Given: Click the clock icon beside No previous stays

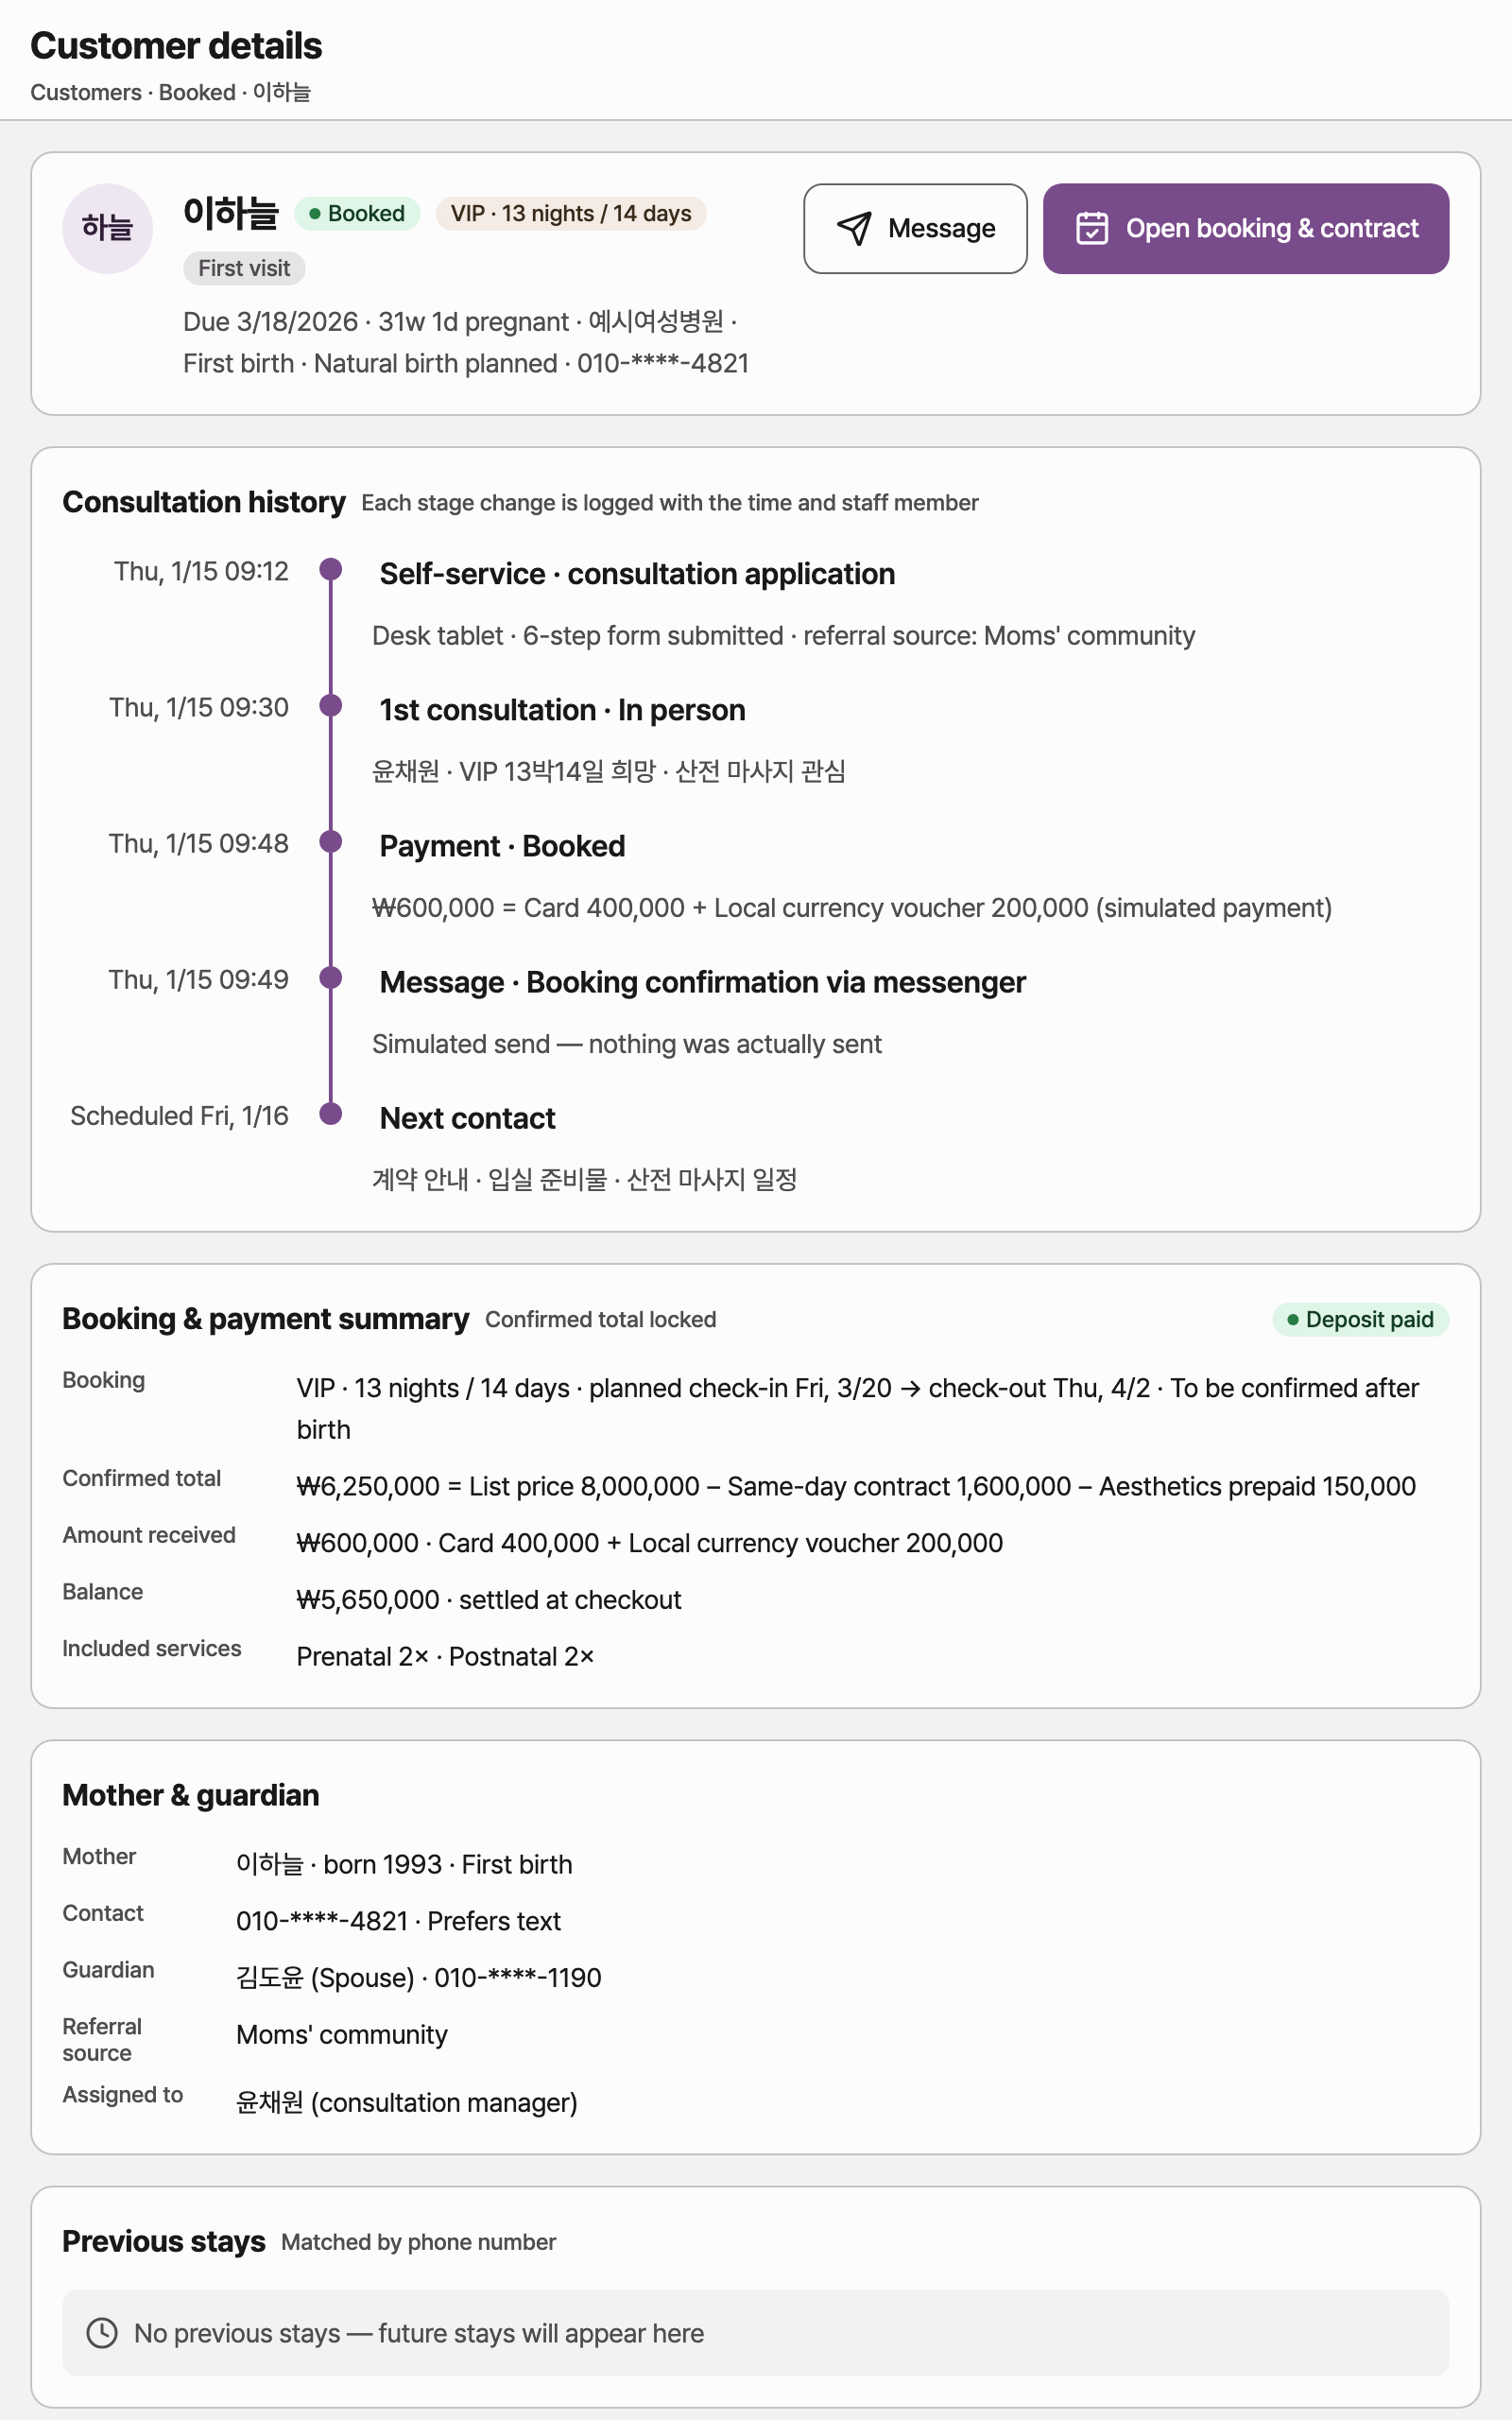Looking at the screenshot, I should point(102,2333).
